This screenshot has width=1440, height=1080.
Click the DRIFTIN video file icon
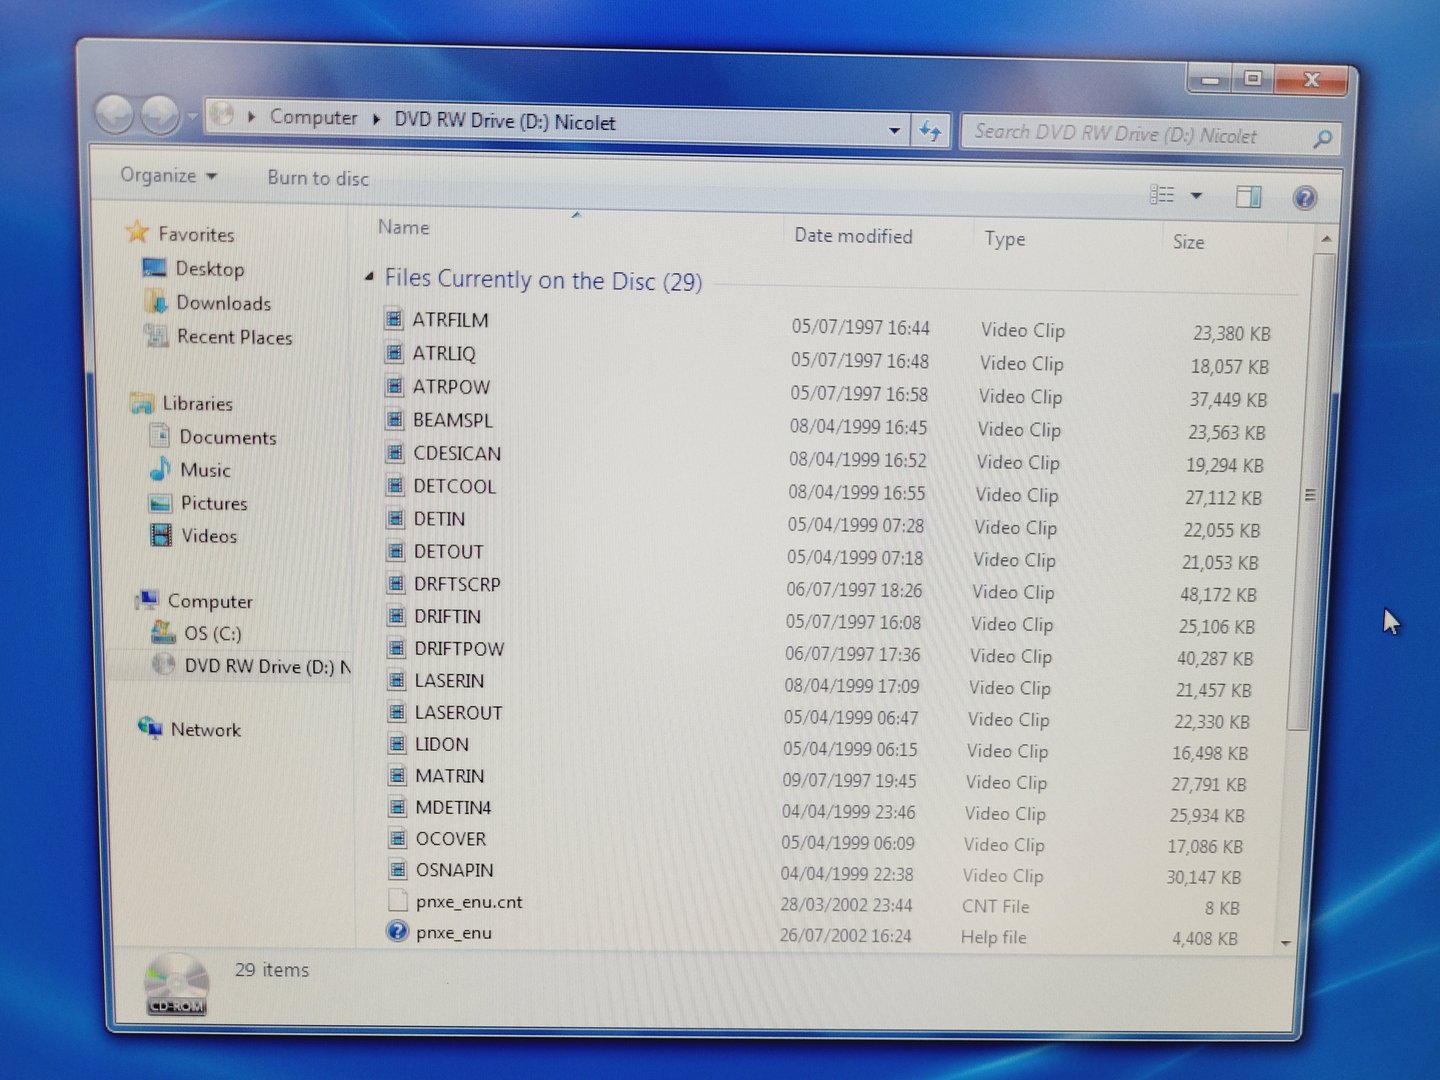pyautogui.click(x=396, y=615)
